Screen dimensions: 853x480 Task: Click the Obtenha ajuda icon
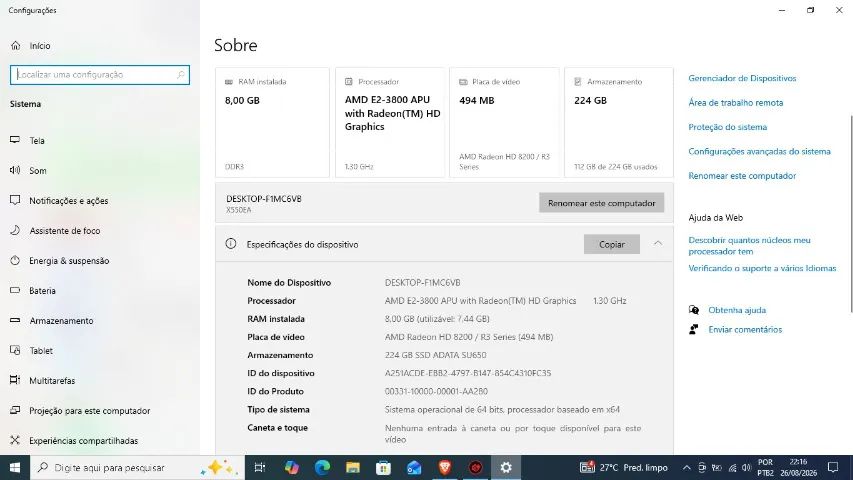pos(694,310)
